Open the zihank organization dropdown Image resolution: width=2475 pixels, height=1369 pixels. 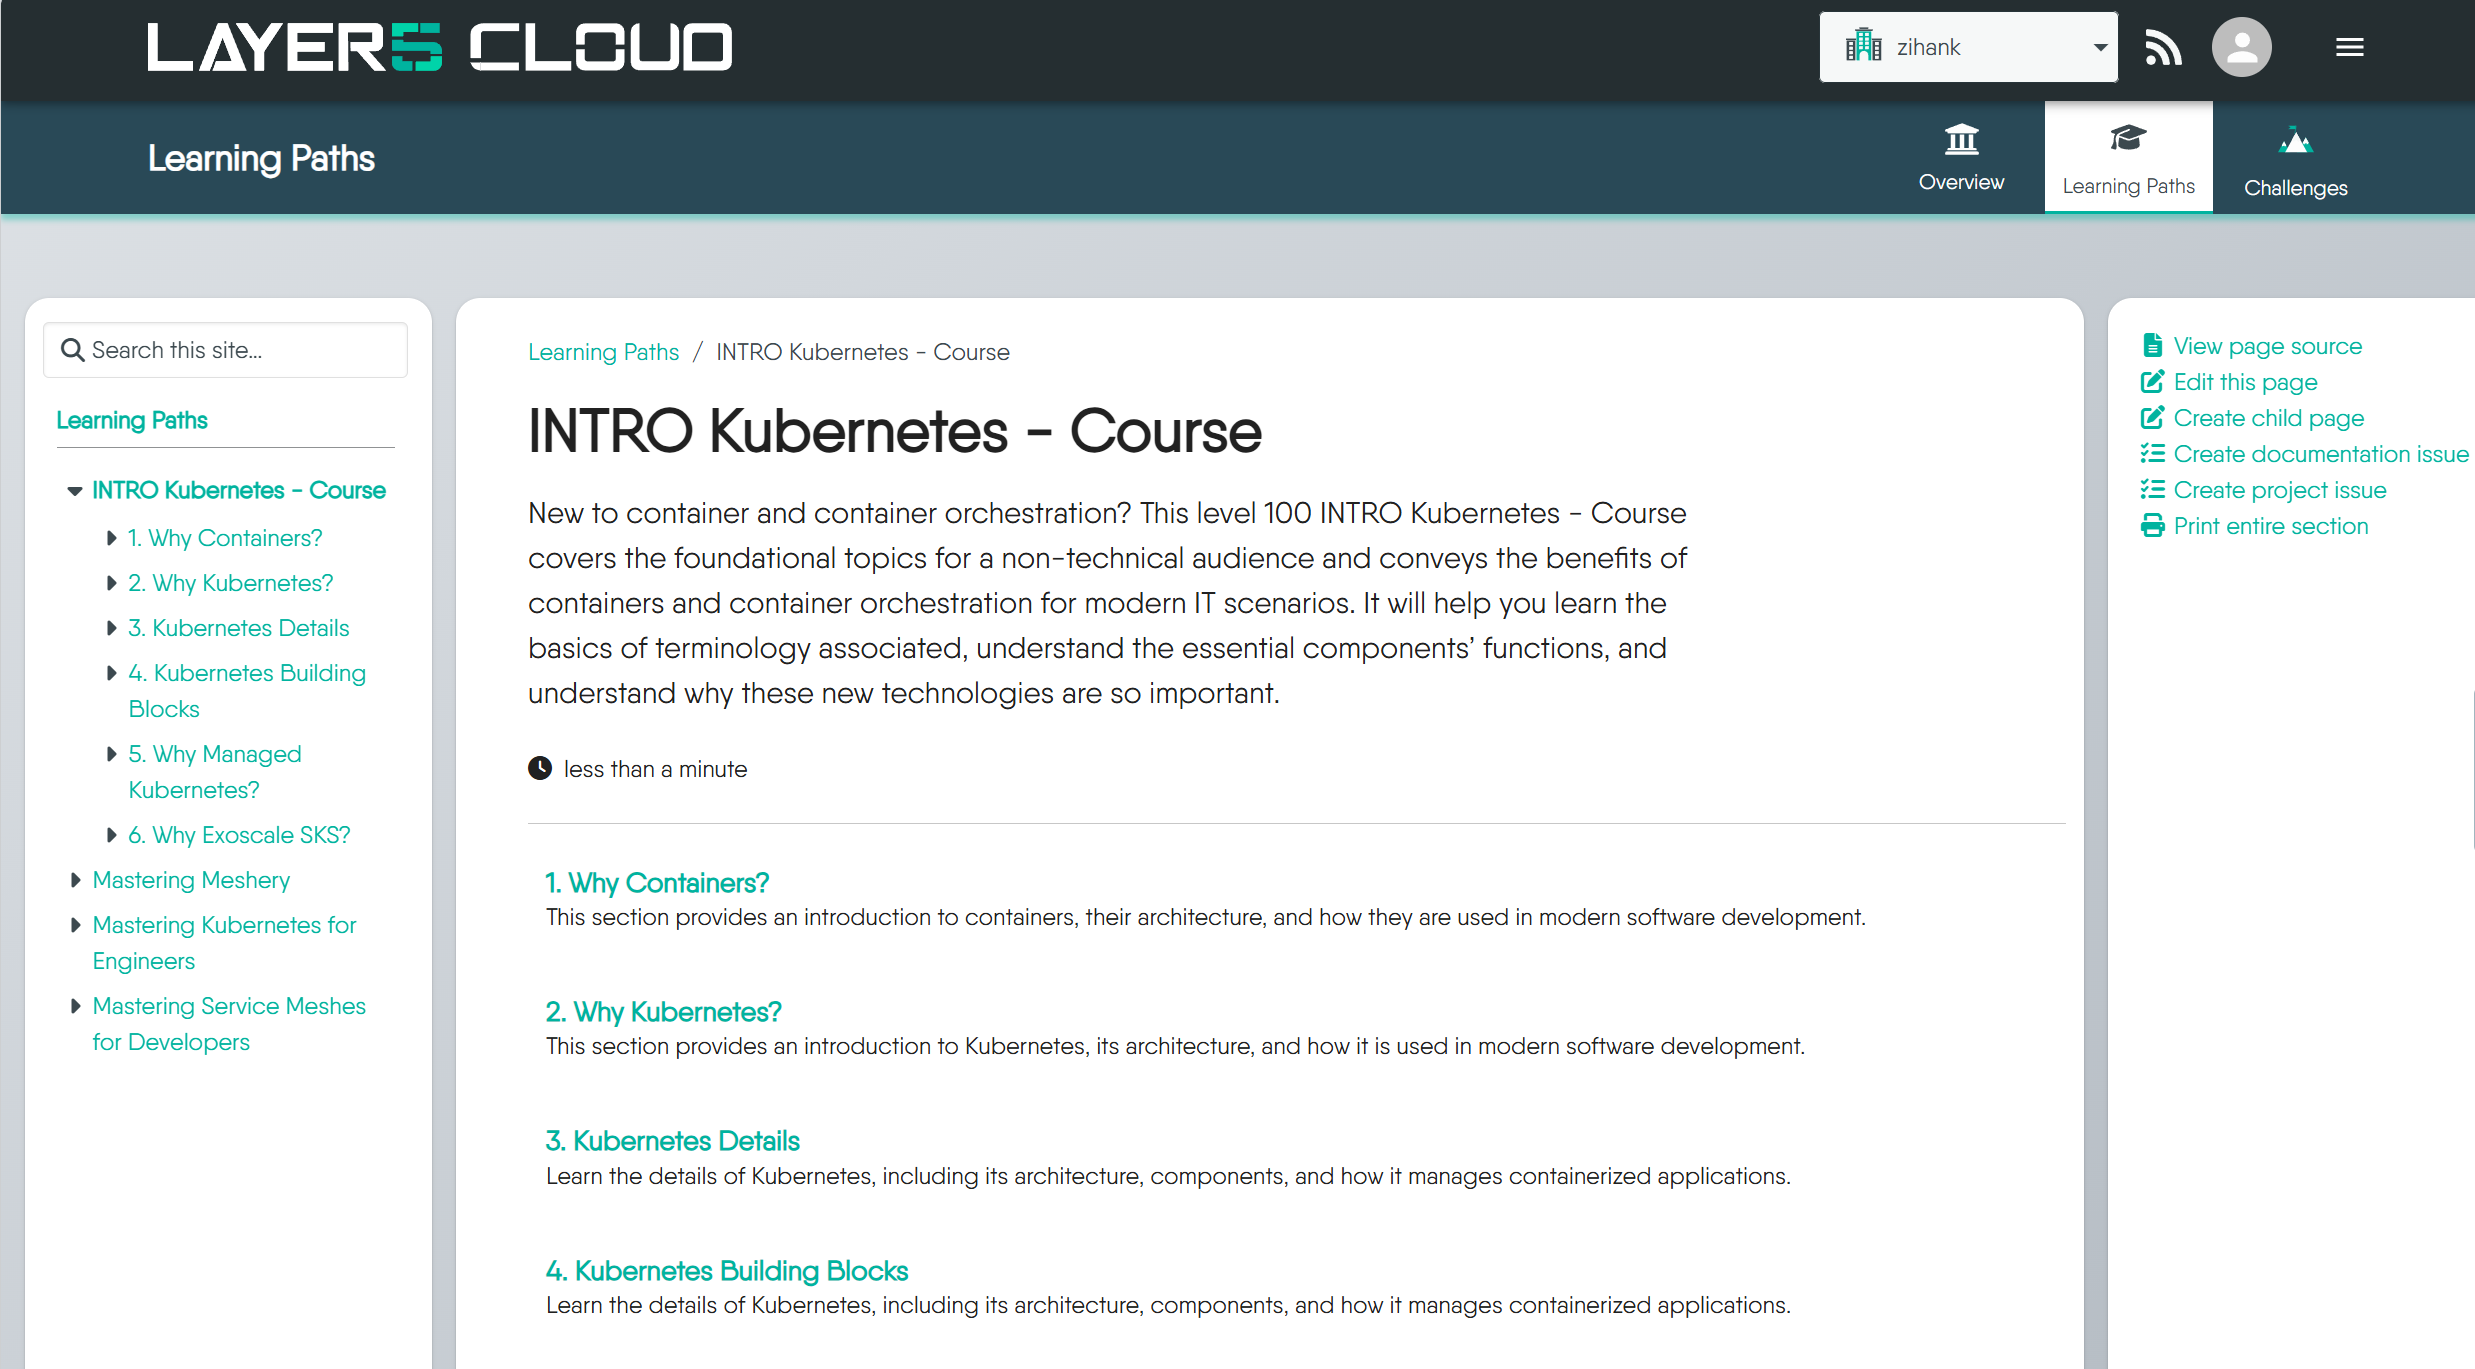(x=1967, y=47)
